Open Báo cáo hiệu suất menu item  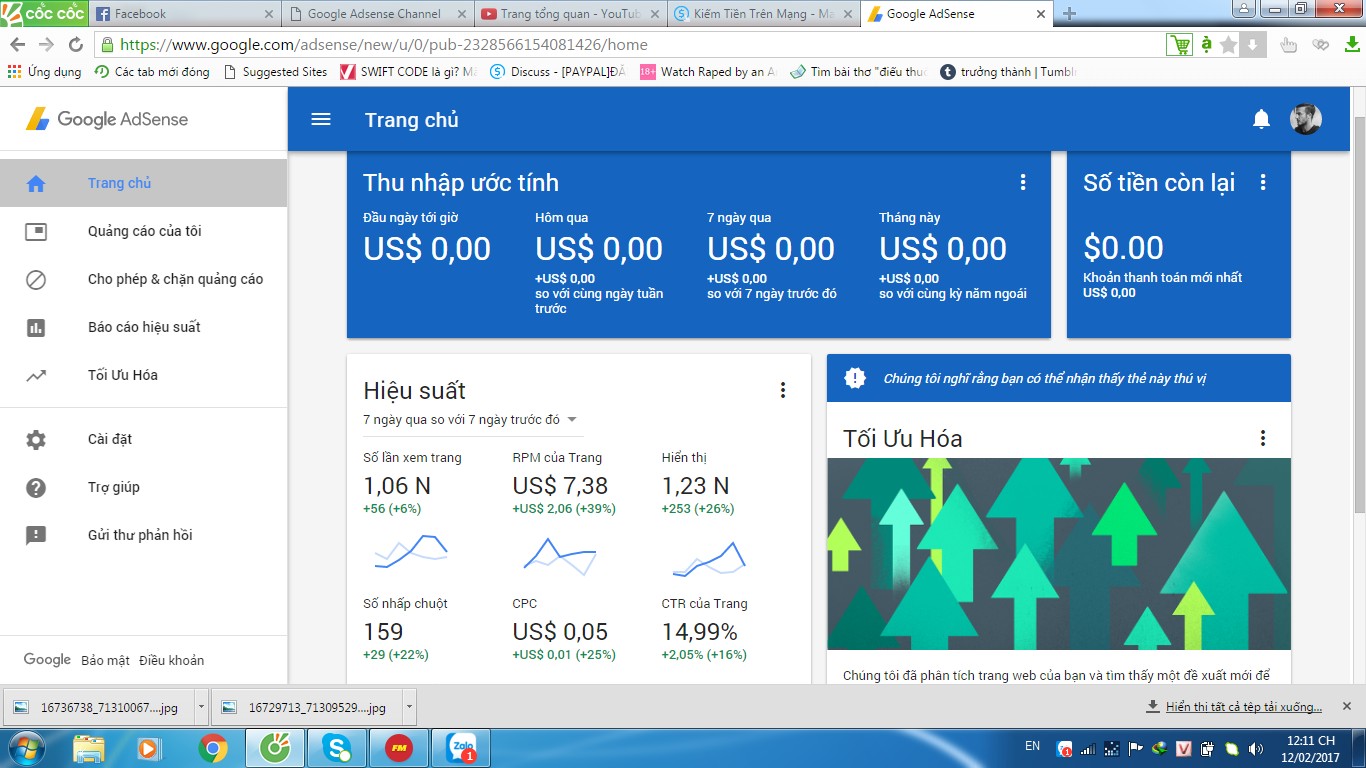click(143, 327)
